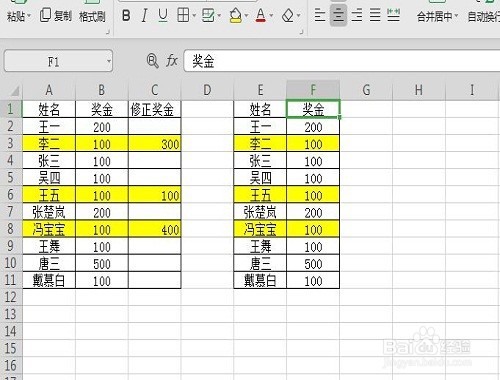Select column G header

pyautogui.click(x=366, y=90)
